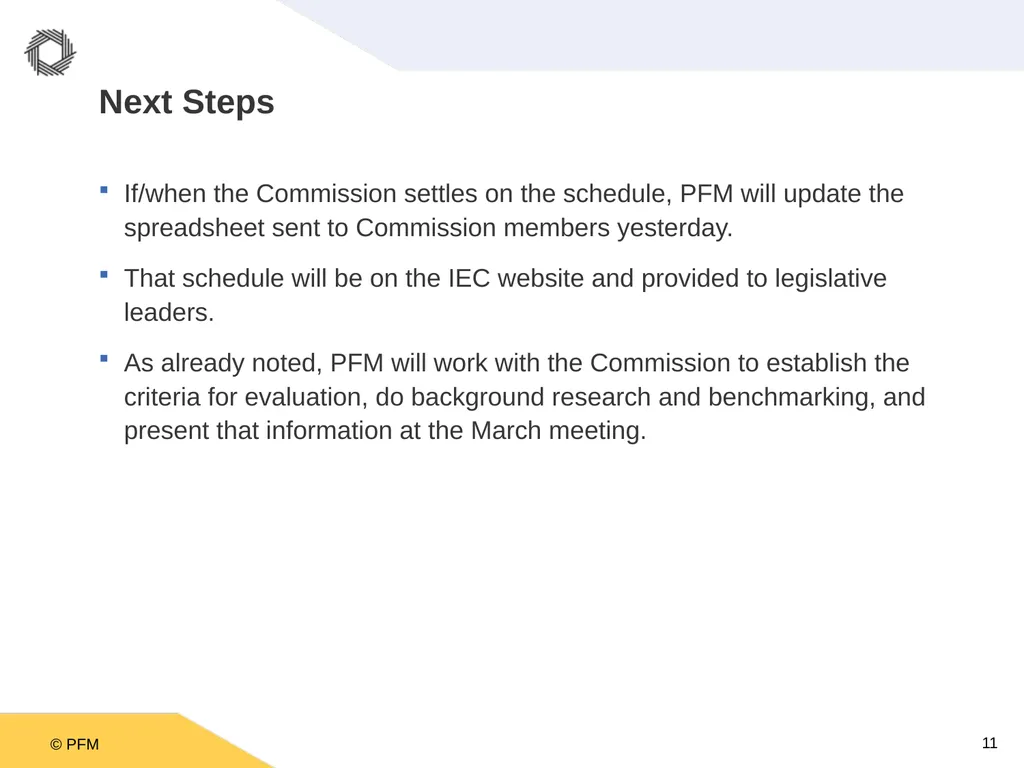
Task: Click the text 'If/when the Commission settles'
Action: pyautogui.click(x=300, y=194)
